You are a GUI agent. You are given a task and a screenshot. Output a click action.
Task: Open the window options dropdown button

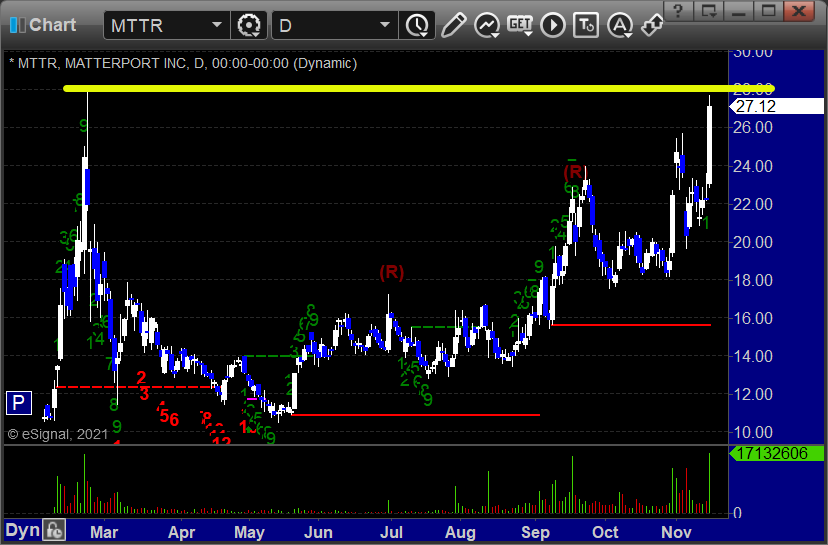[x=708, y=11]
